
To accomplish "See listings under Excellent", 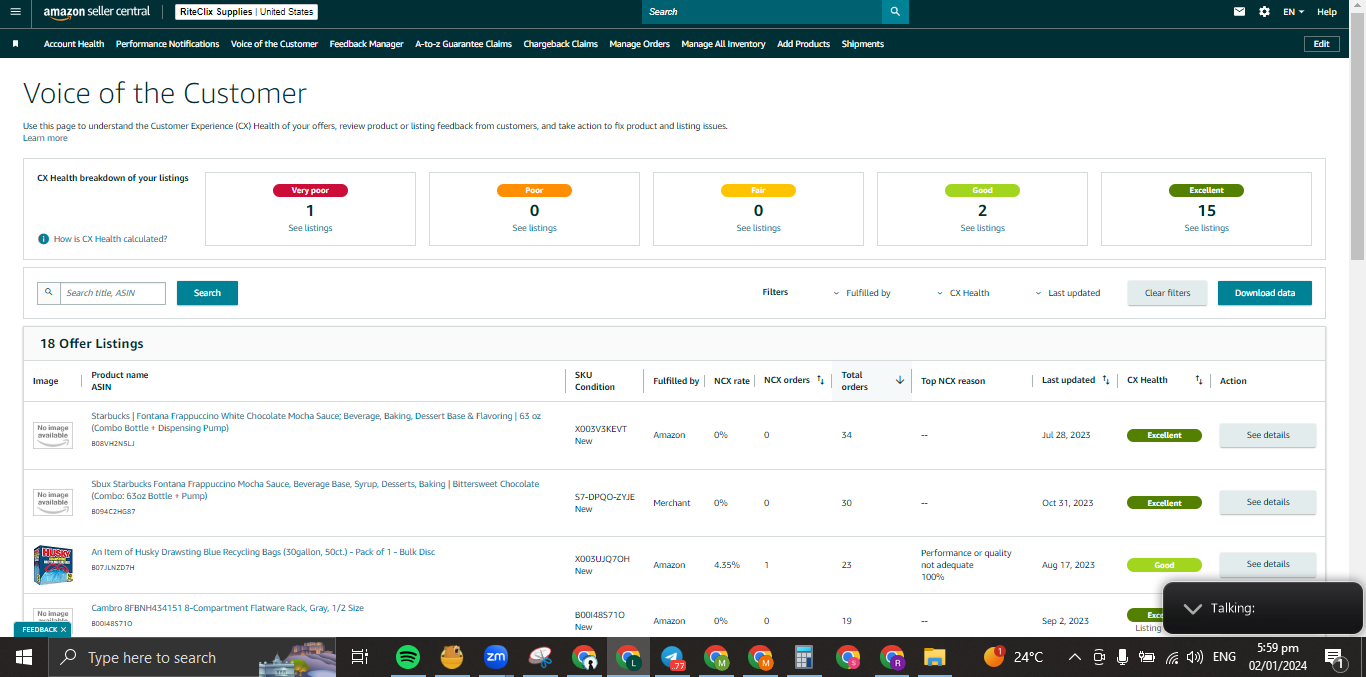I will click(x=1206, y=228).
